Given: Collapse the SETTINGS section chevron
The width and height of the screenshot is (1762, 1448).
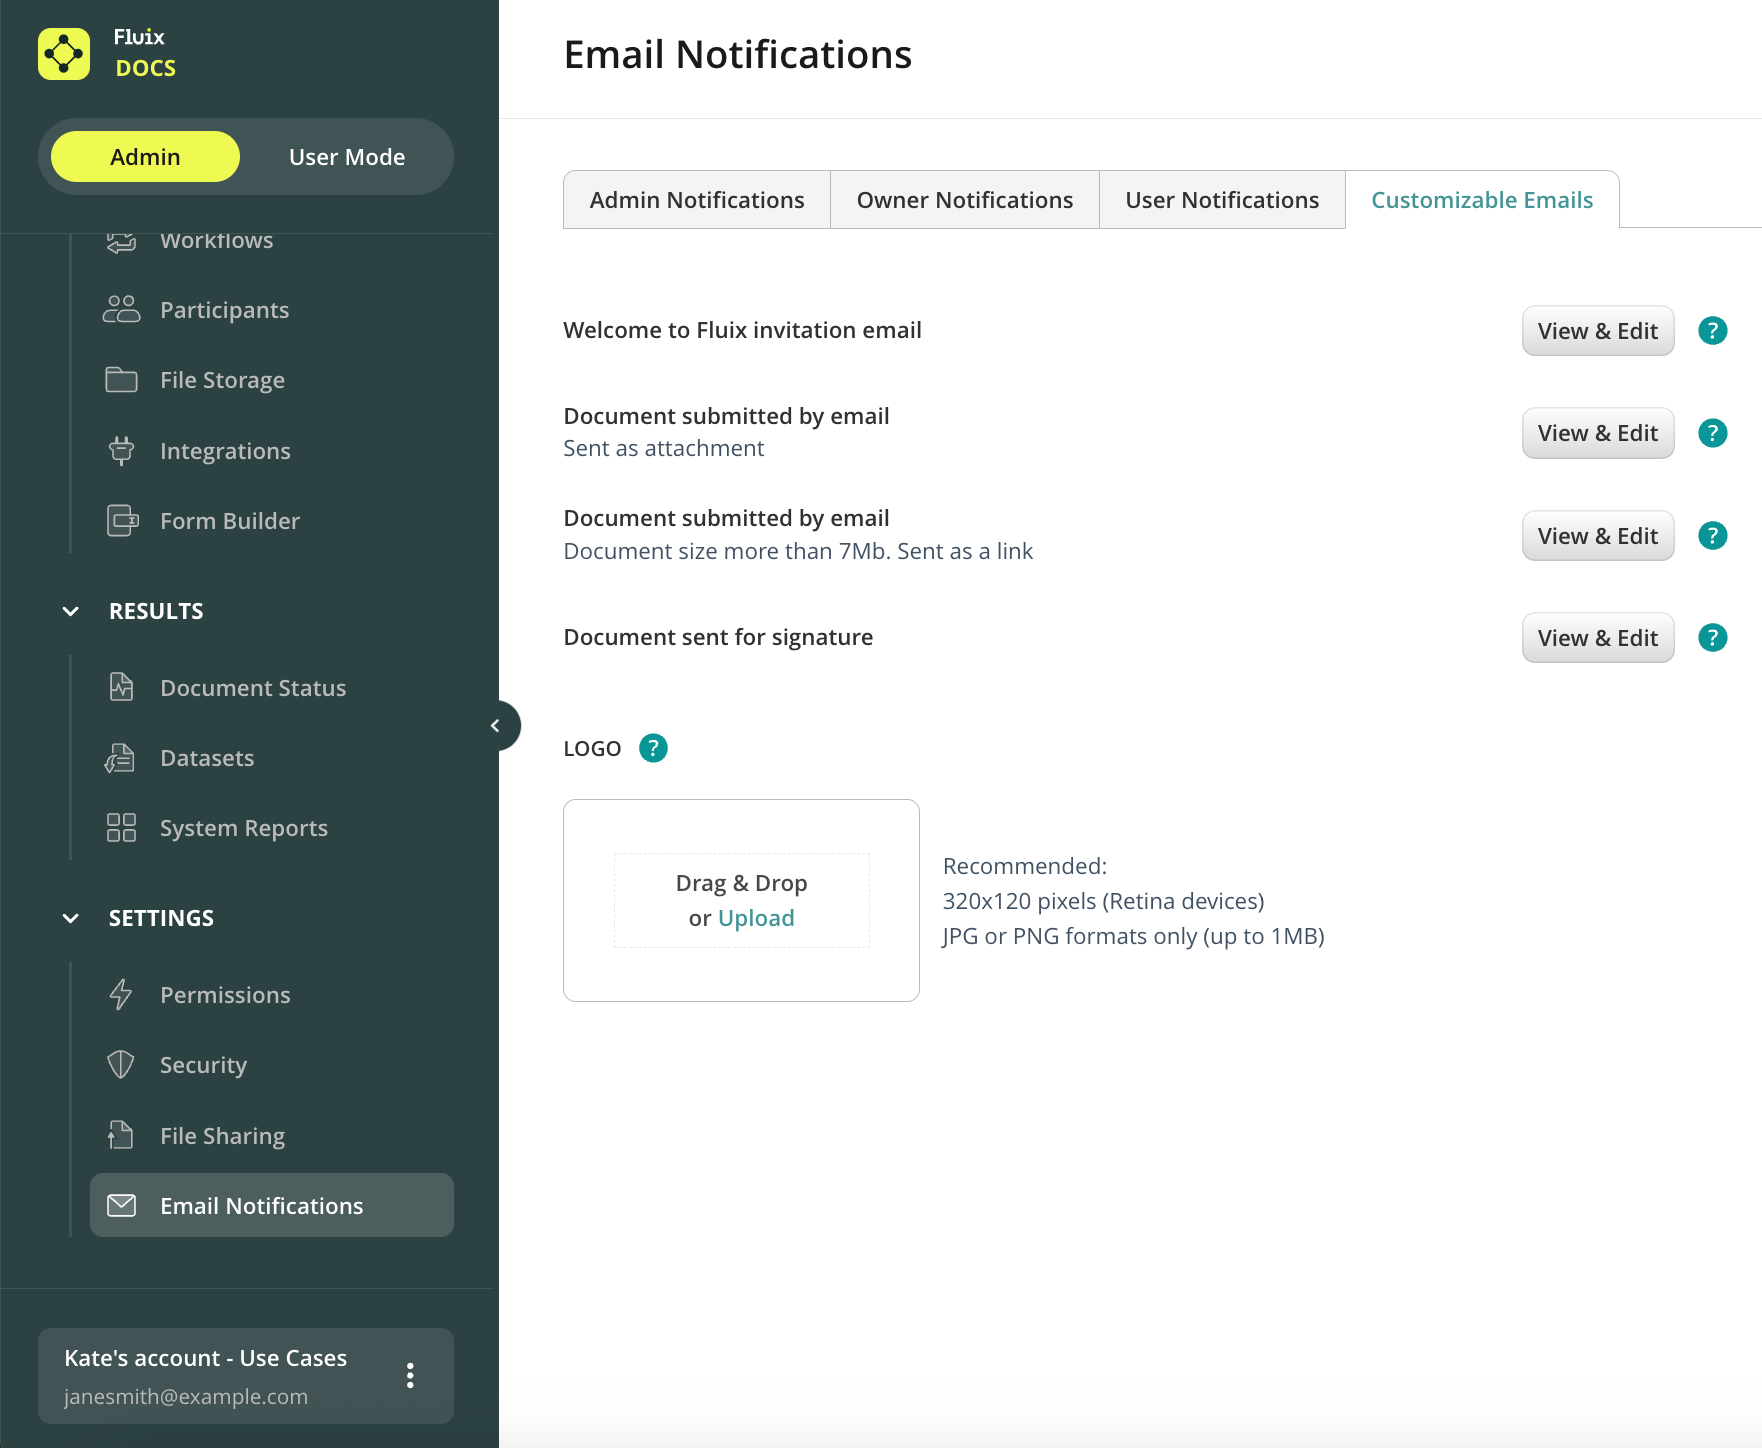Looking at the screenshot, I should (71, 918).
